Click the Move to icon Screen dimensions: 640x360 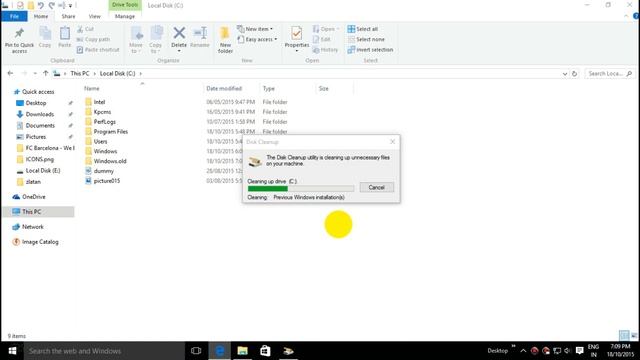[x=136, y=33]
